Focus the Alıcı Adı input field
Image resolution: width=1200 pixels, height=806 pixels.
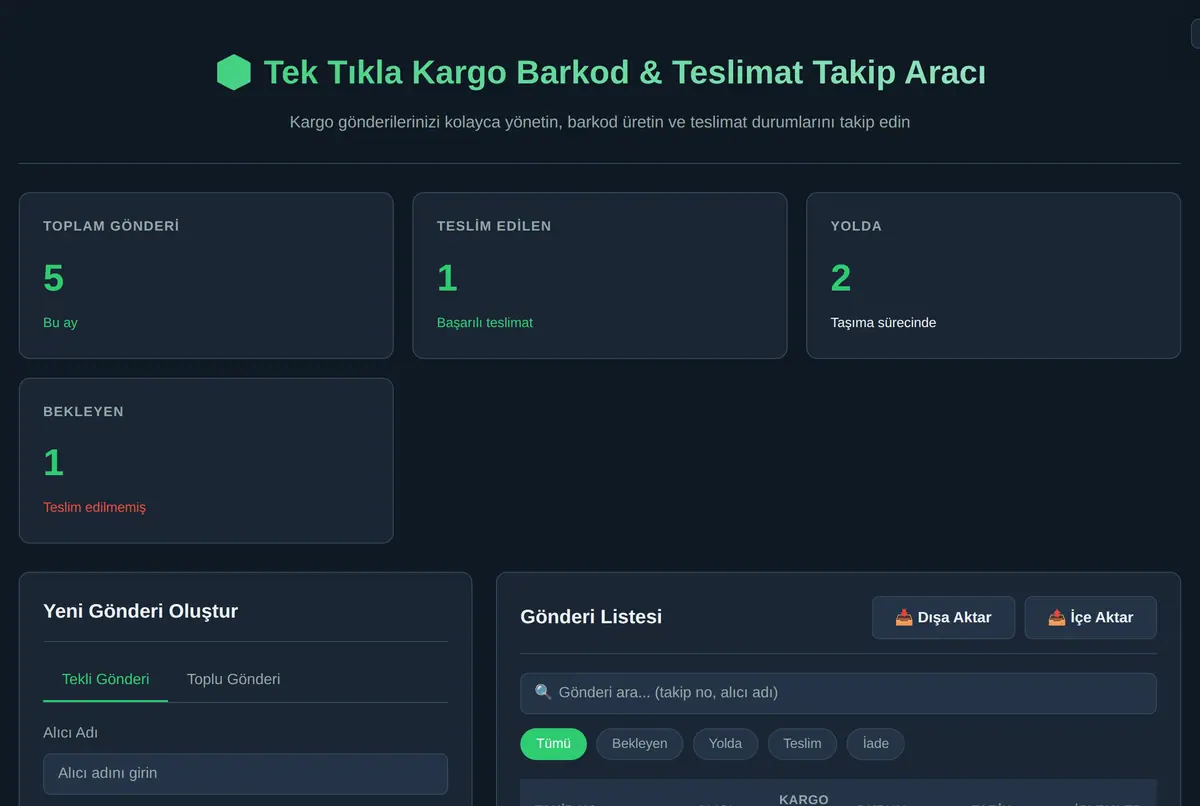245,773
